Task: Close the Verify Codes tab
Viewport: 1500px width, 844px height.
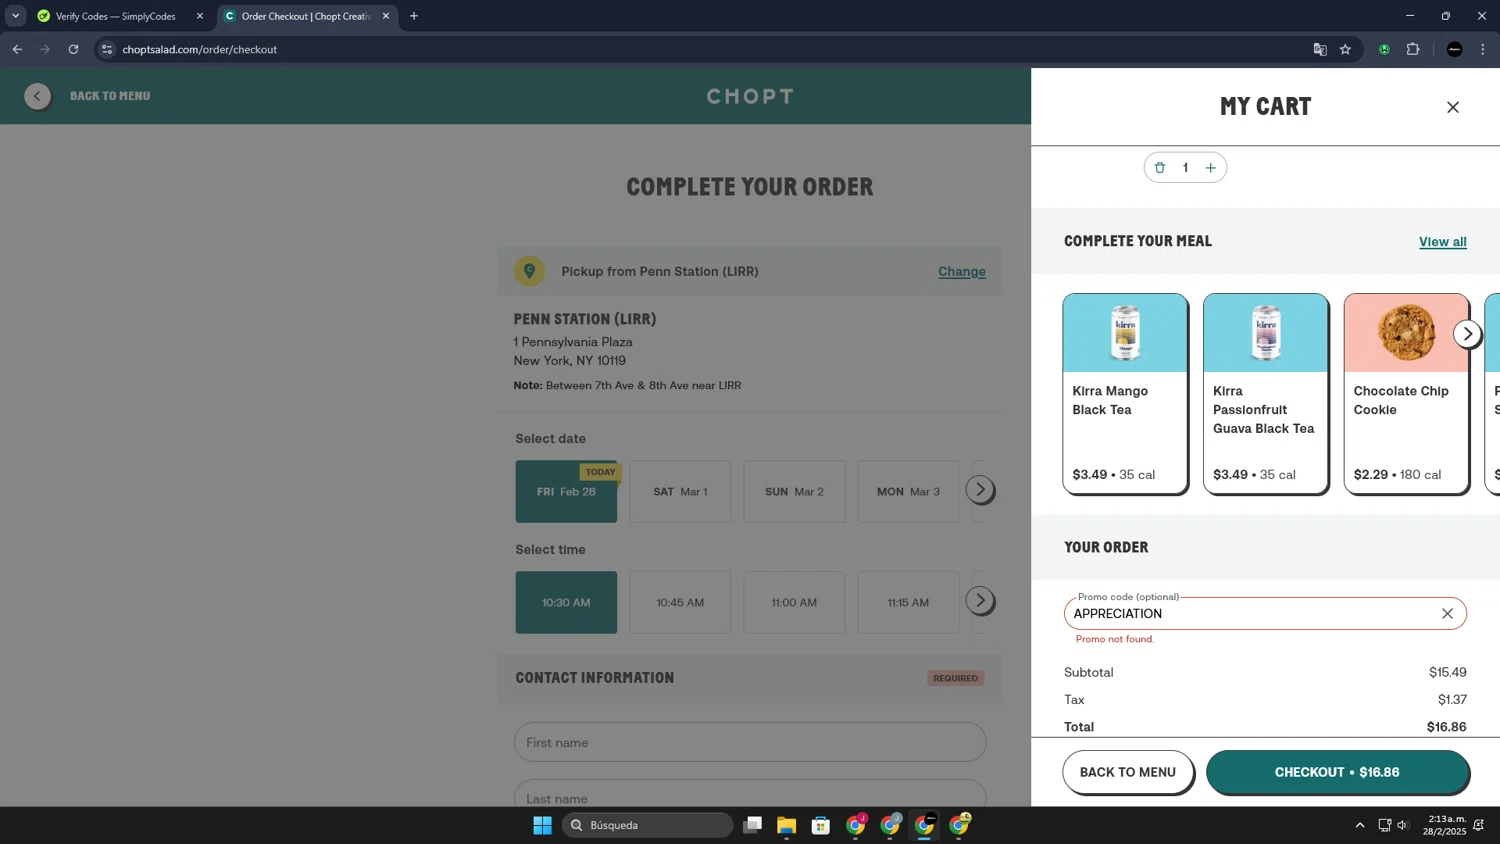Action: [x=200, y=16]
